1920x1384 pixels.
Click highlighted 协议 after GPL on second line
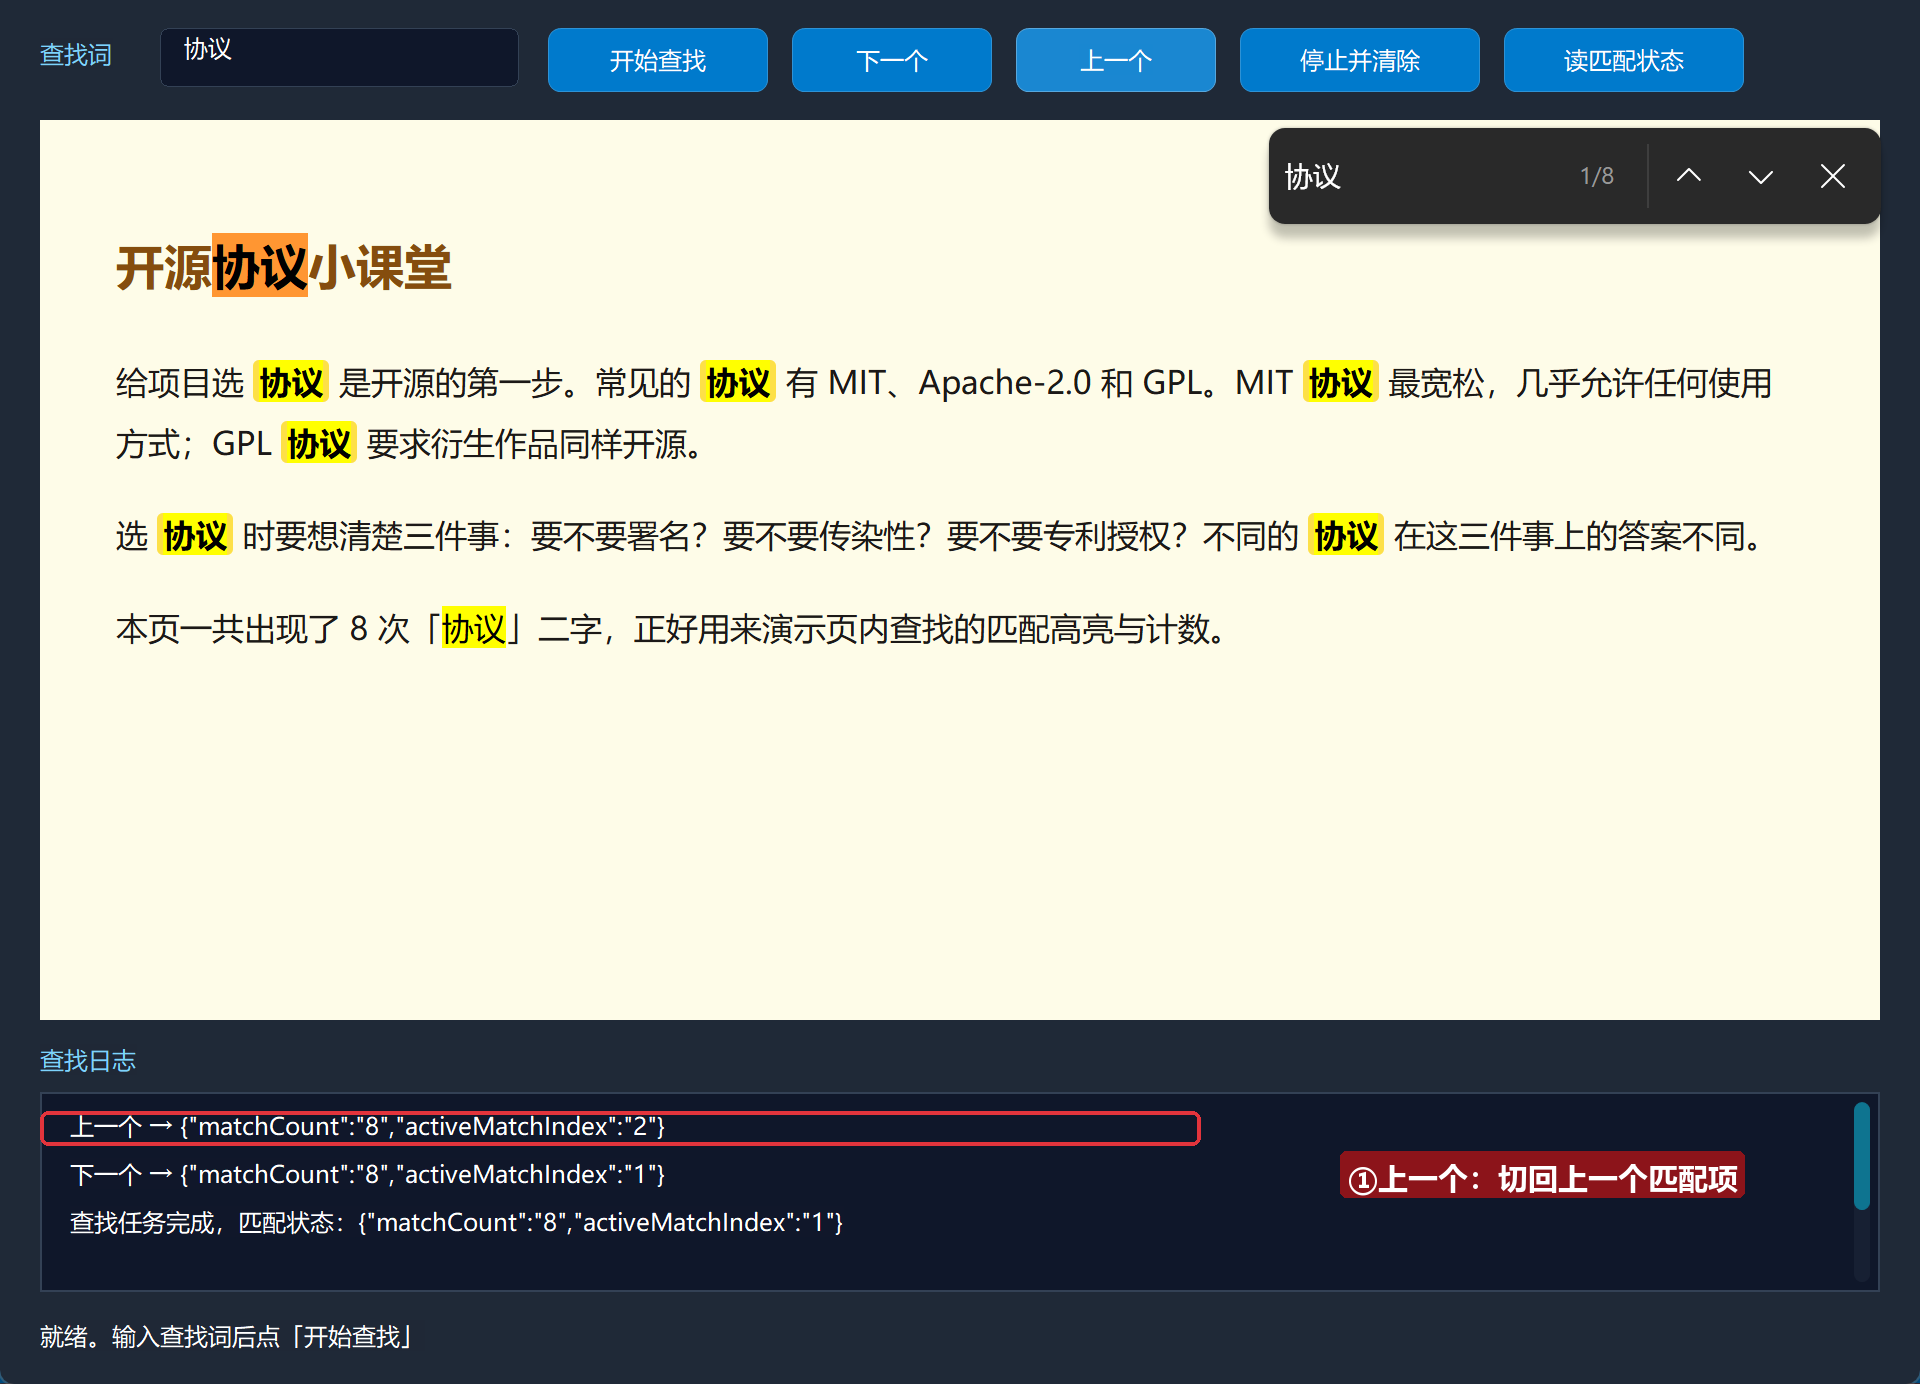tap(319, 443)
